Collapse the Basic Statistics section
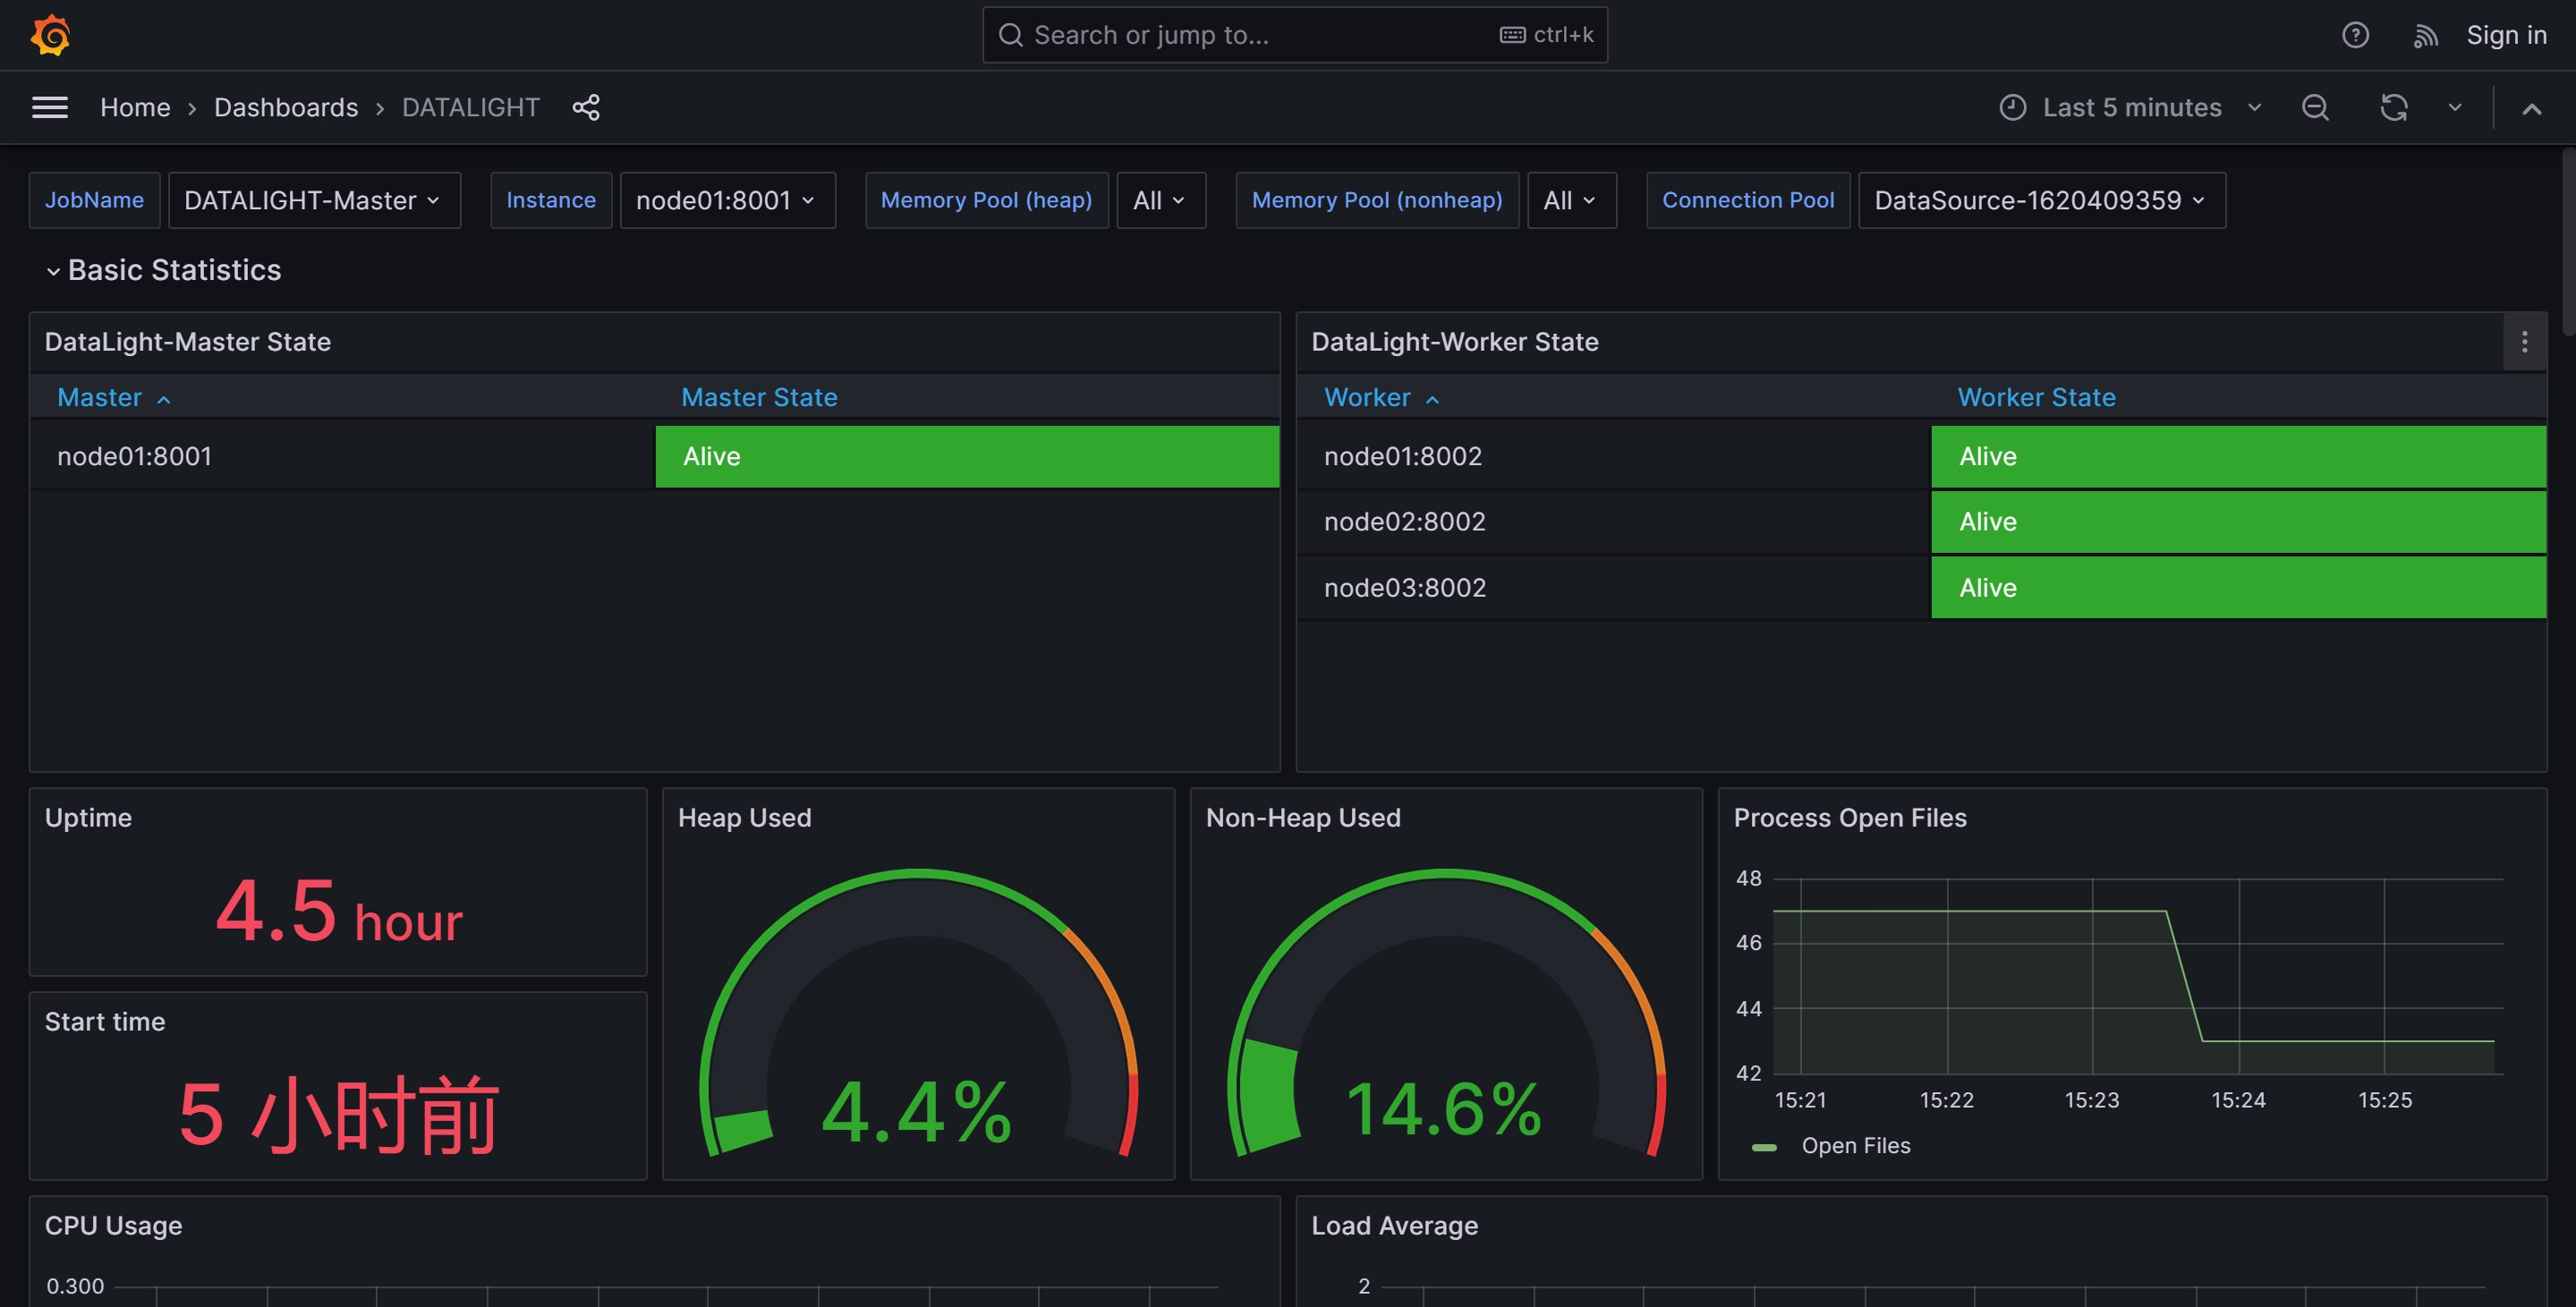 50,268
